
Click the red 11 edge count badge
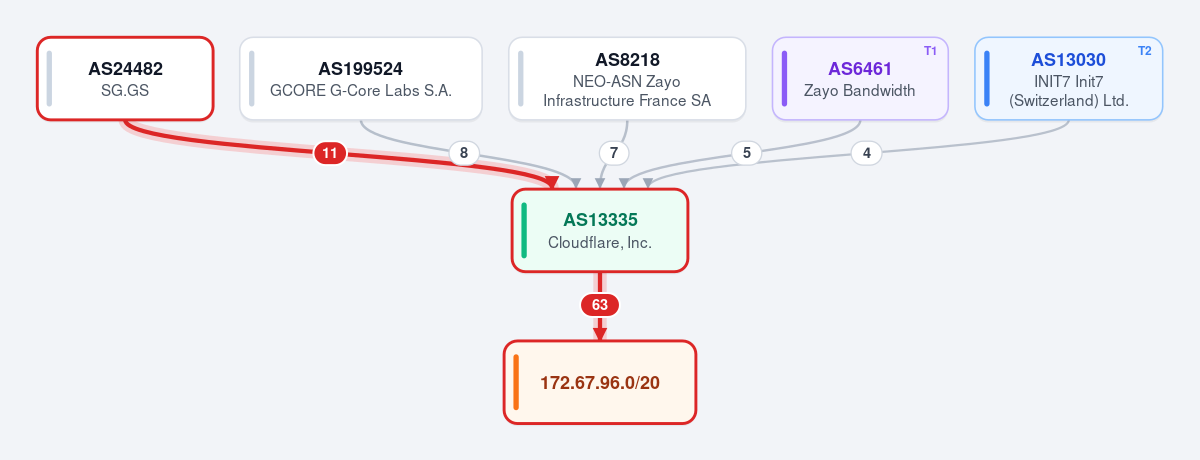[330, 153]
